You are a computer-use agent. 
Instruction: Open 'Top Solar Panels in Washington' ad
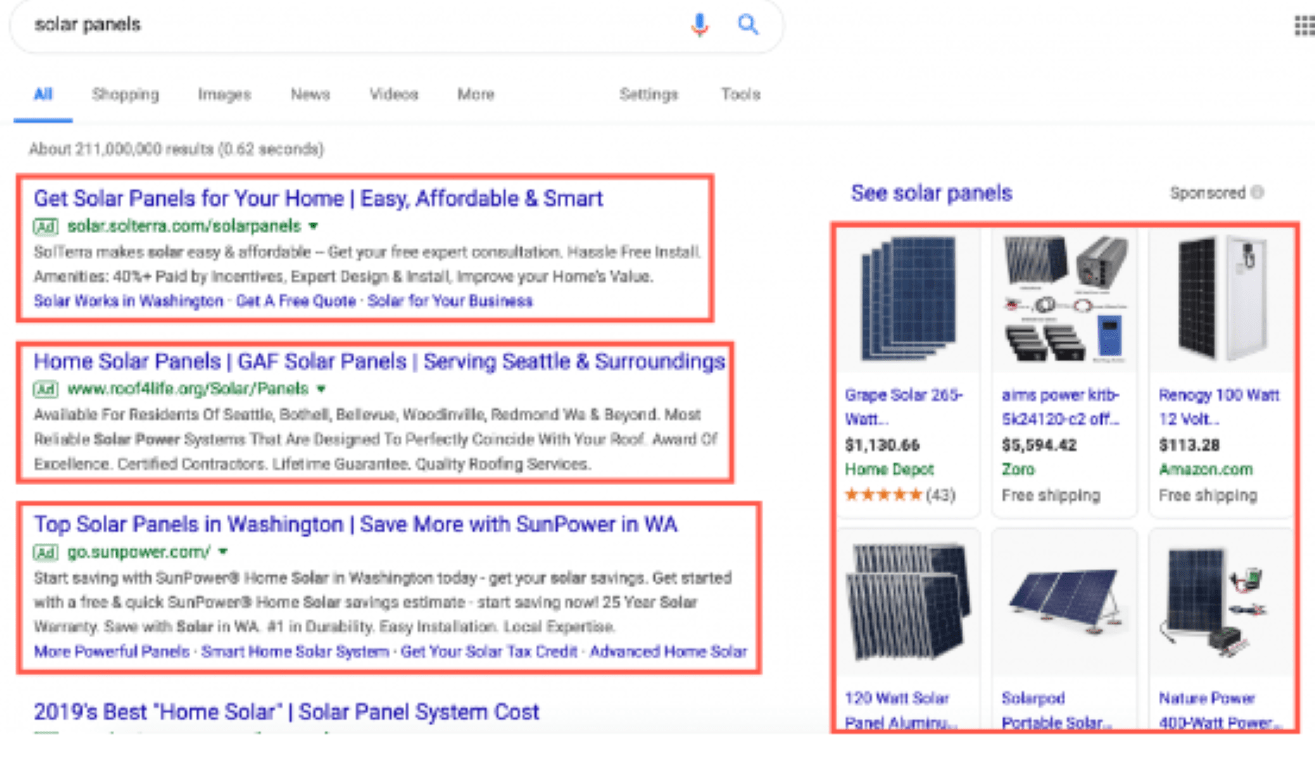coord(356,524)
